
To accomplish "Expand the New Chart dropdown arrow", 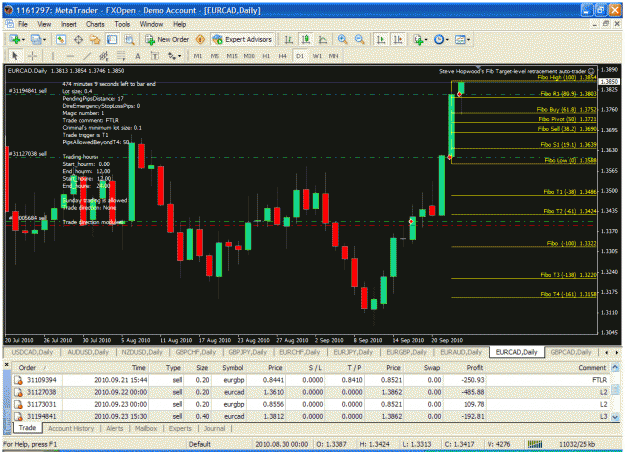I will [23, 40].
